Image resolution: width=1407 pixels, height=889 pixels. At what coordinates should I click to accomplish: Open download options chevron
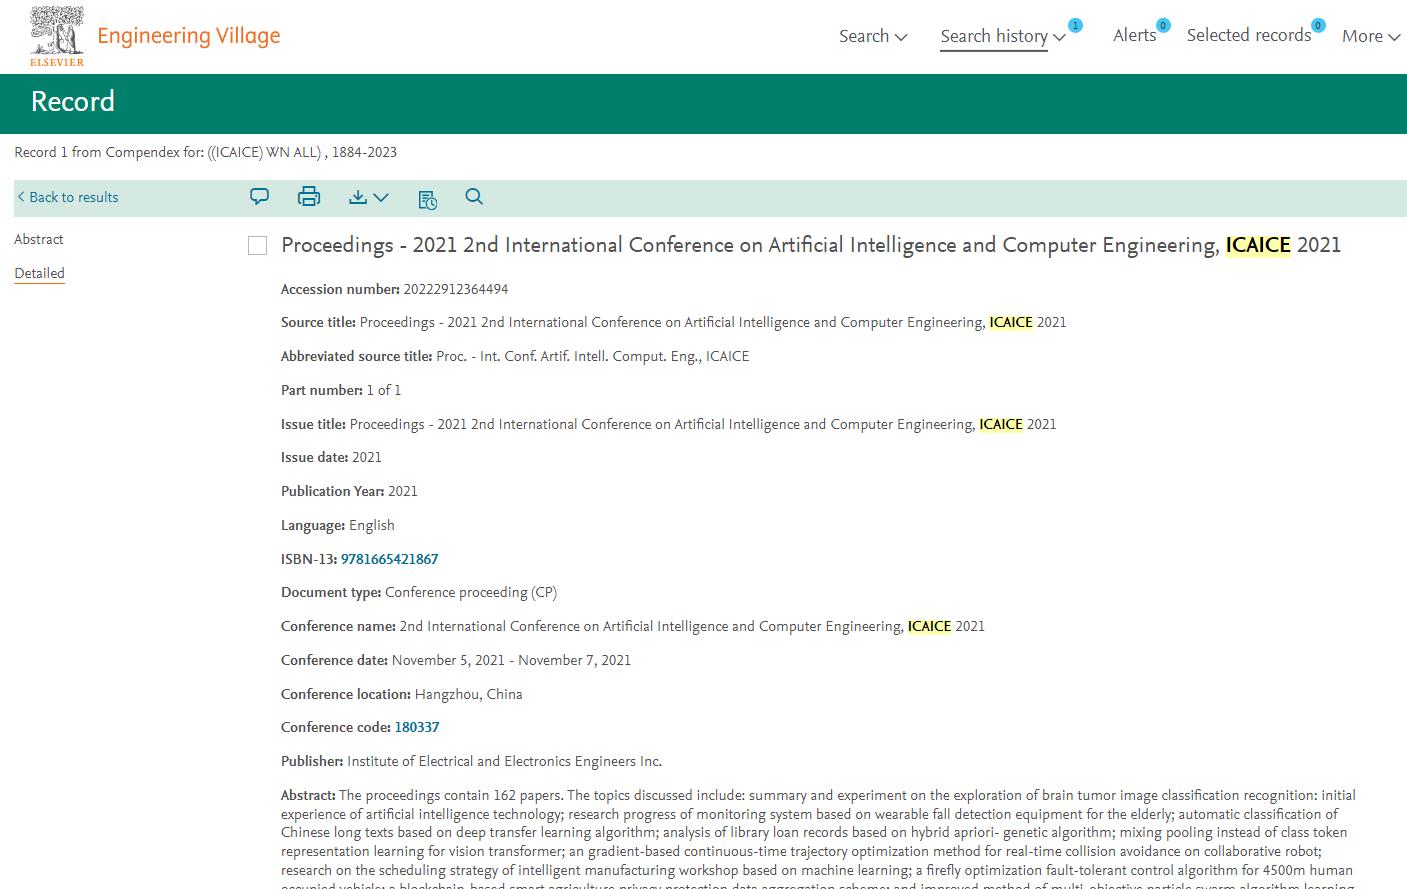(381, 198)
